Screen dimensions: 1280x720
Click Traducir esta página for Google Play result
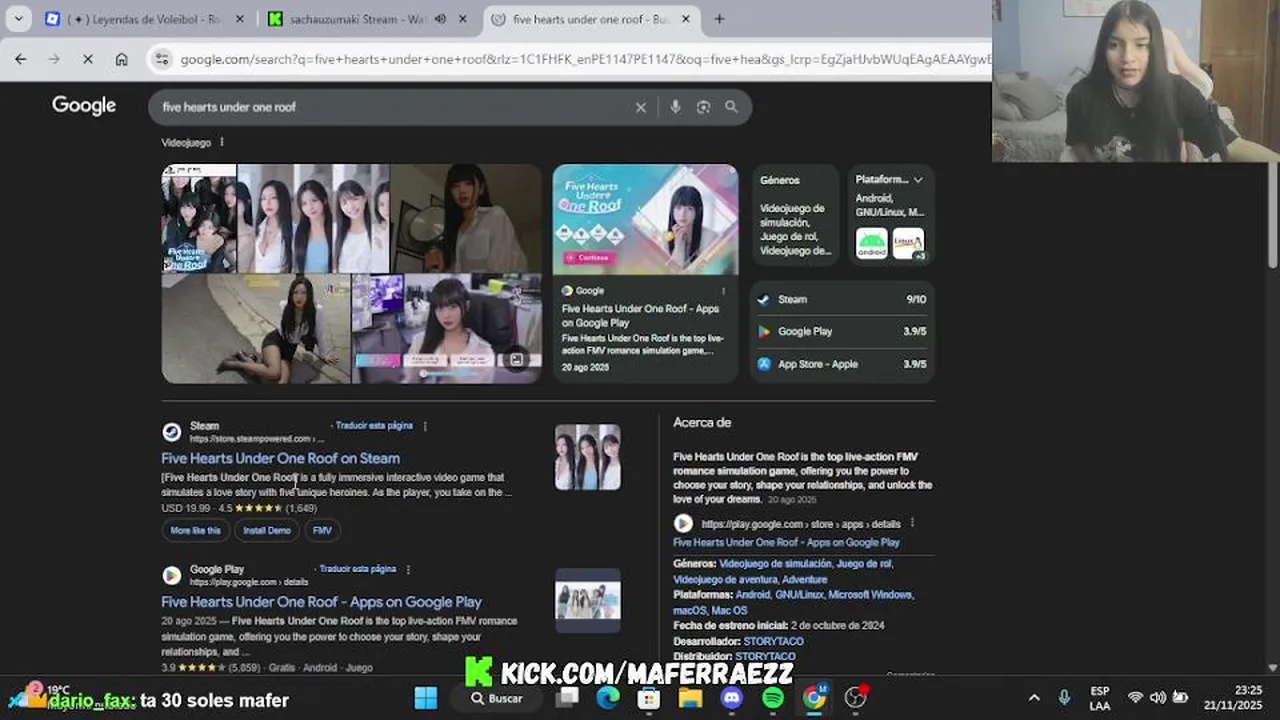[x=358, y=569]
